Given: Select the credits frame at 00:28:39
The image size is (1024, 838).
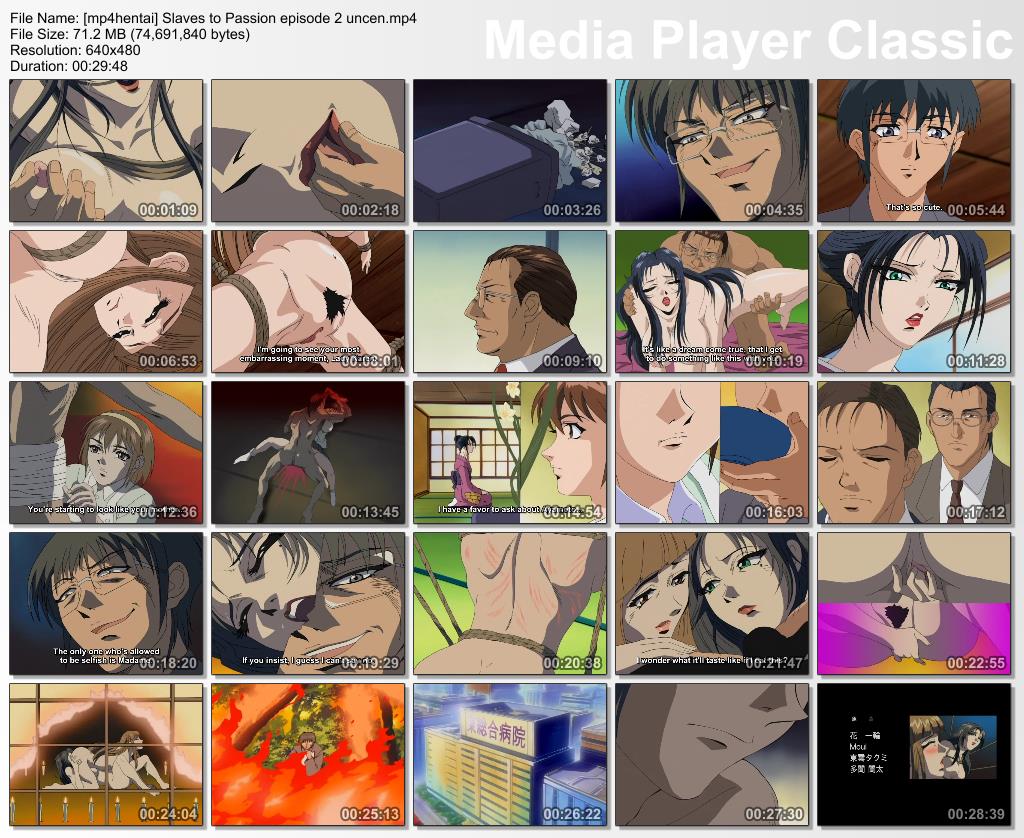Looking at the screenshot, I should 914,755.
